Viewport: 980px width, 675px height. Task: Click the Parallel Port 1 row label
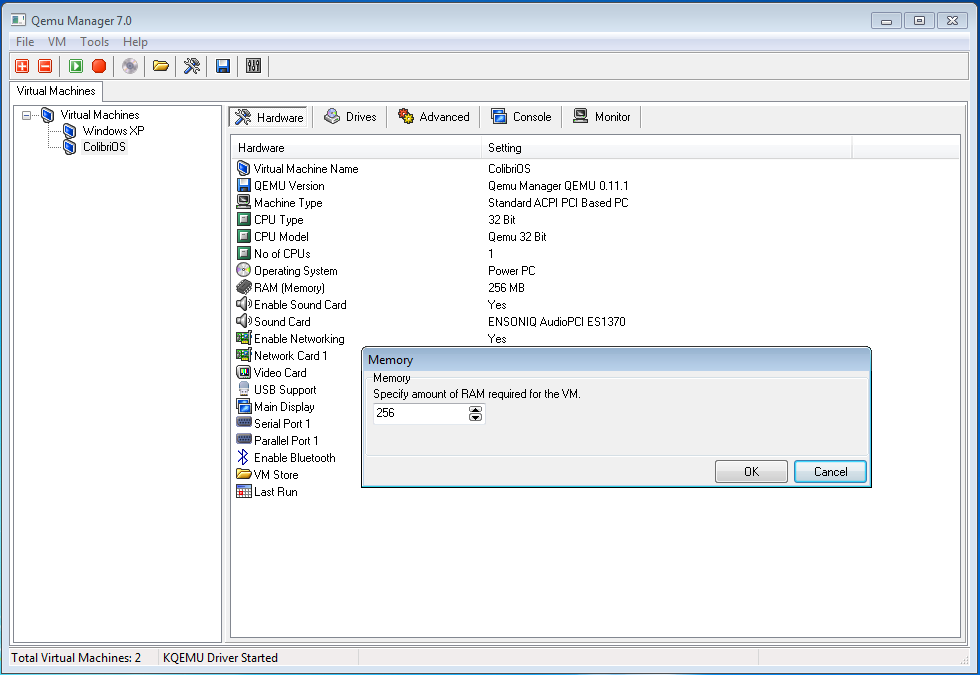[x=286, y=441]
